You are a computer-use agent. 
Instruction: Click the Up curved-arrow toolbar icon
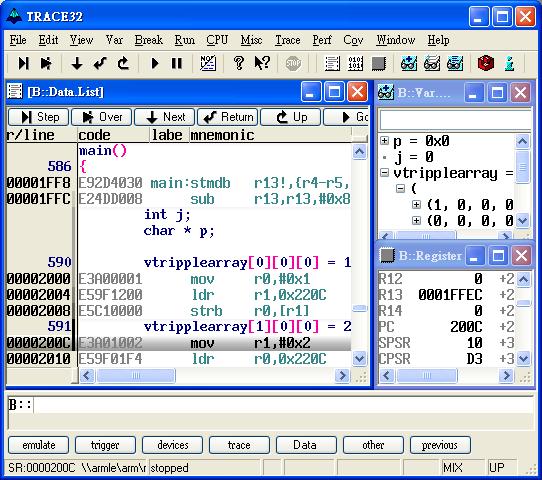[123, 63]
